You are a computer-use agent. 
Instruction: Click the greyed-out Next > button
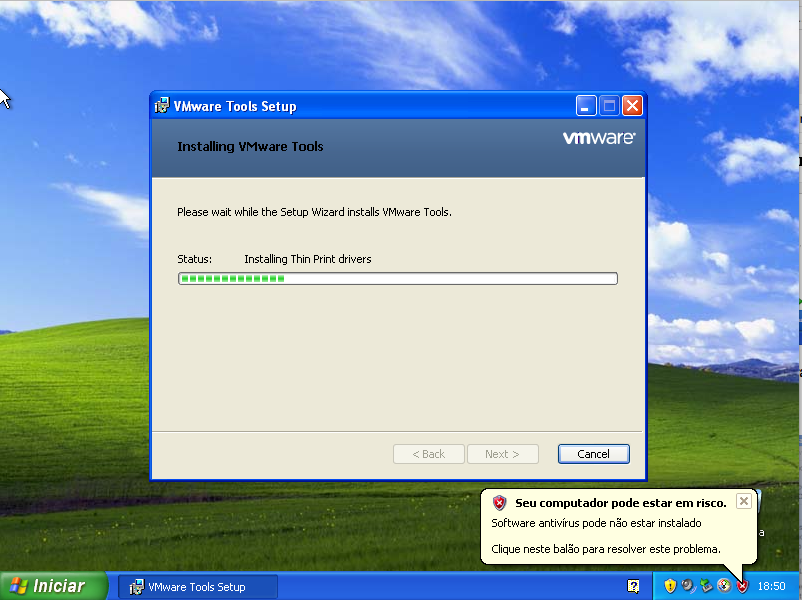(502, 454)
